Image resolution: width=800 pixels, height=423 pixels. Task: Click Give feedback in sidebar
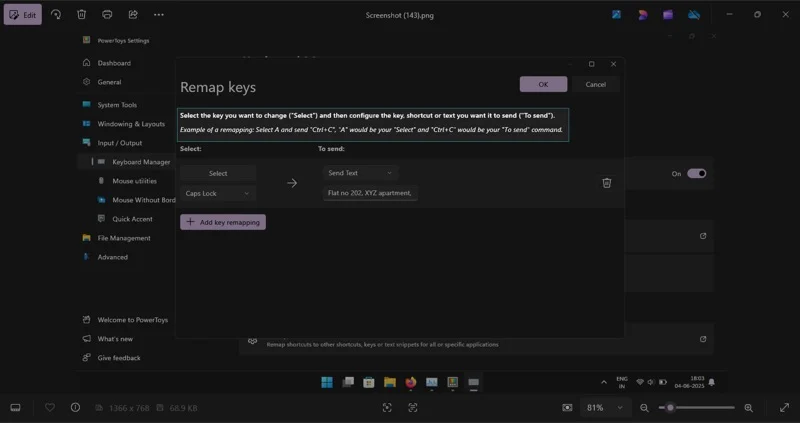pyautogui.click(x=119, y=358)
